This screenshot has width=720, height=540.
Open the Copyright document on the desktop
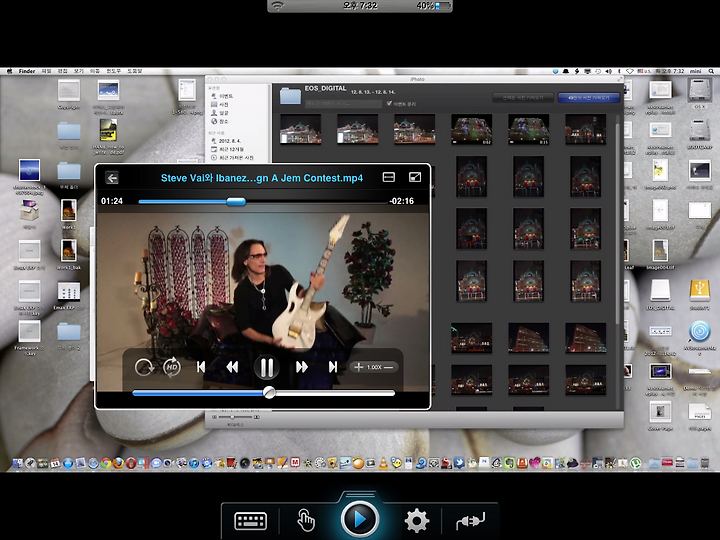click(x=69, y=91)
